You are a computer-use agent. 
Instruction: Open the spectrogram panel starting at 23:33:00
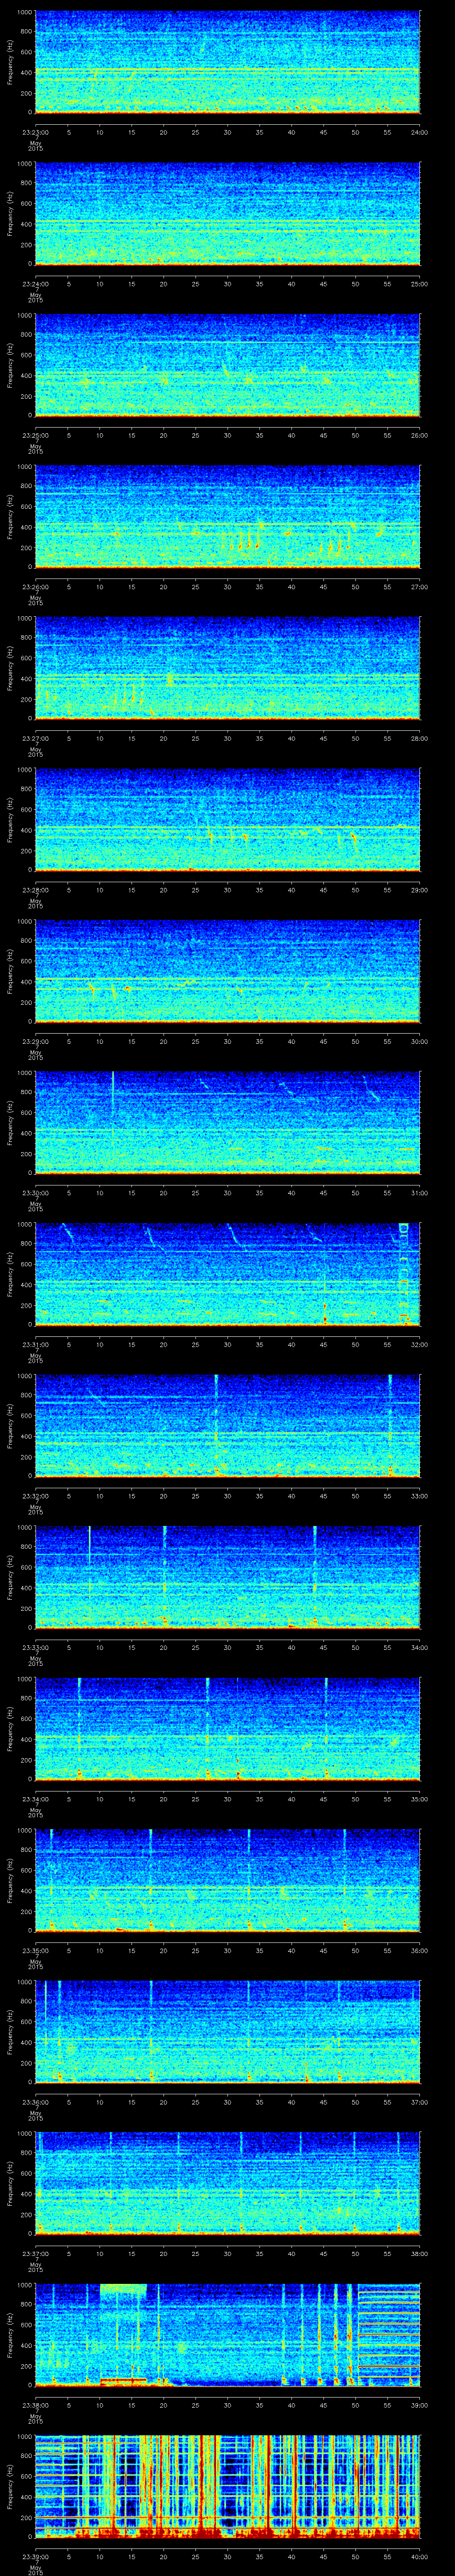pyautogui.click(x=227, y=1577)
